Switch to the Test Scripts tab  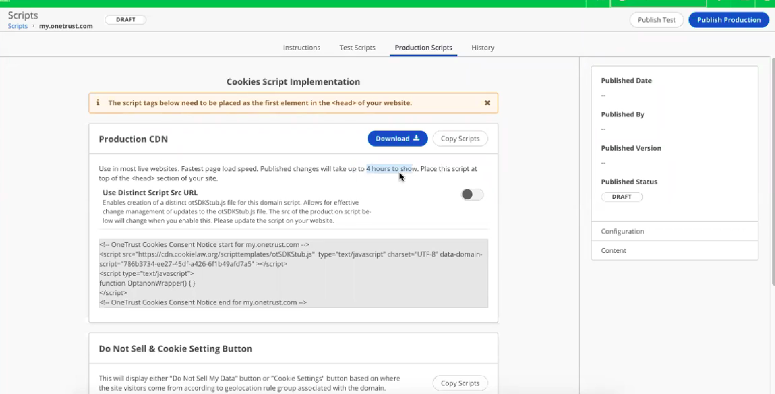(357, 47)
